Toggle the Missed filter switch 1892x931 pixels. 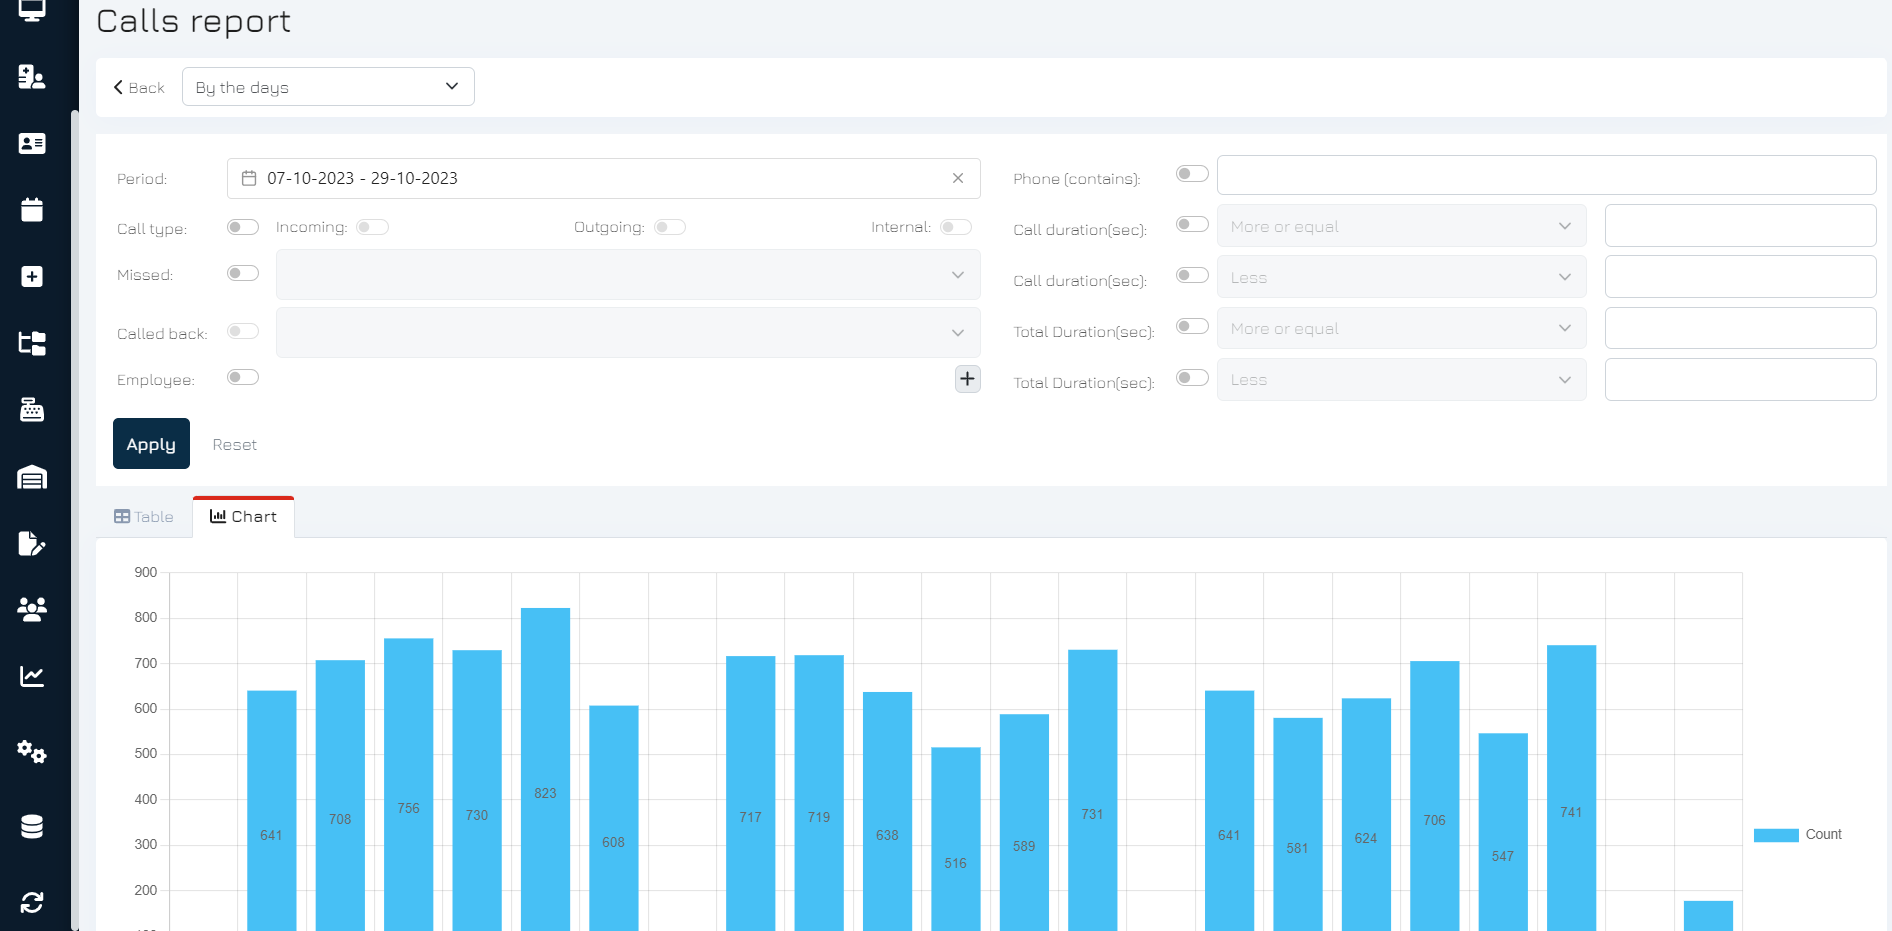point(243,274)
